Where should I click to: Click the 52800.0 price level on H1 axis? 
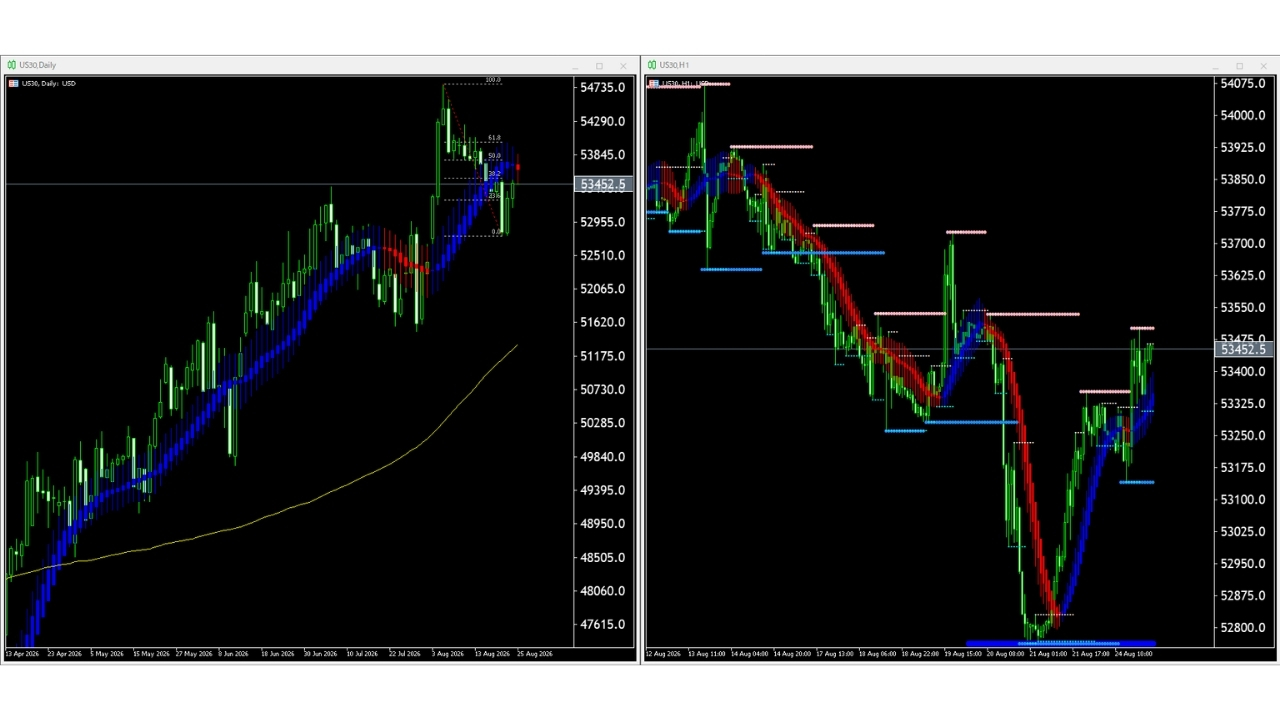coord(1243,628)
